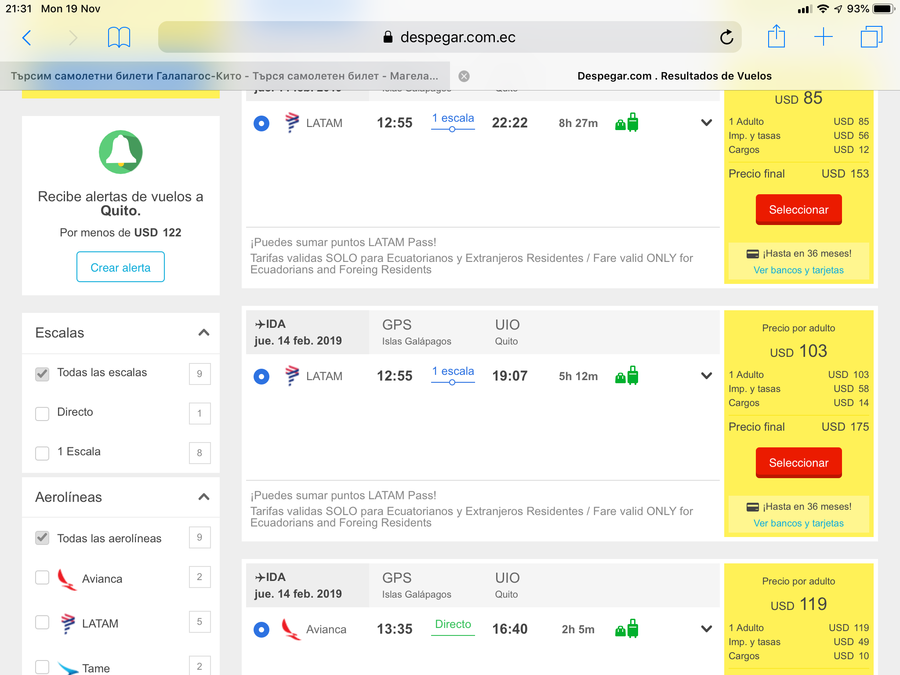Collapse the Aerolíneas filter section
The width and height of the screenshot is (900, 675).
[203, 496]
